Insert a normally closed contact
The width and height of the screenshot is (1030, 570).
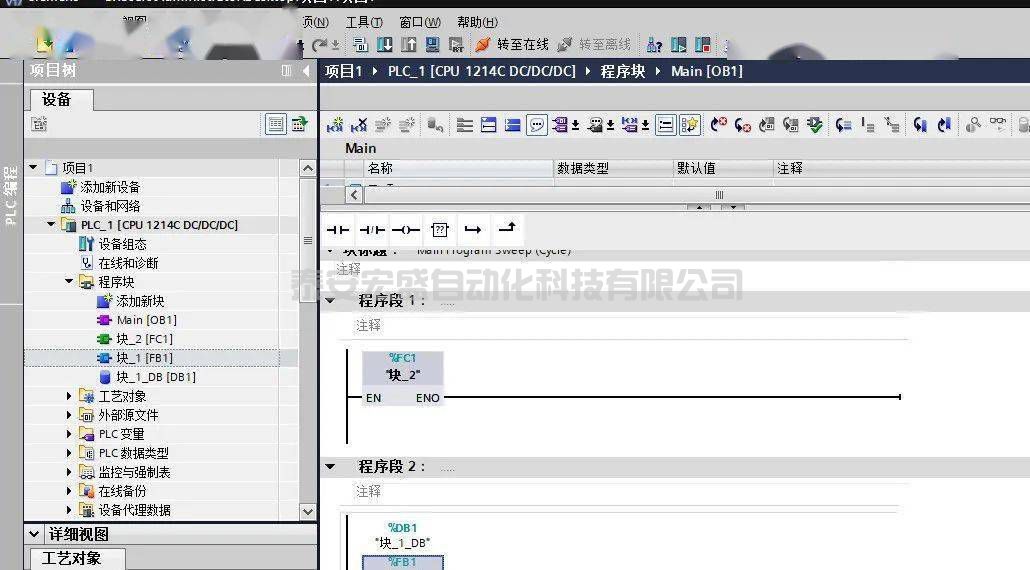[372, 229]
